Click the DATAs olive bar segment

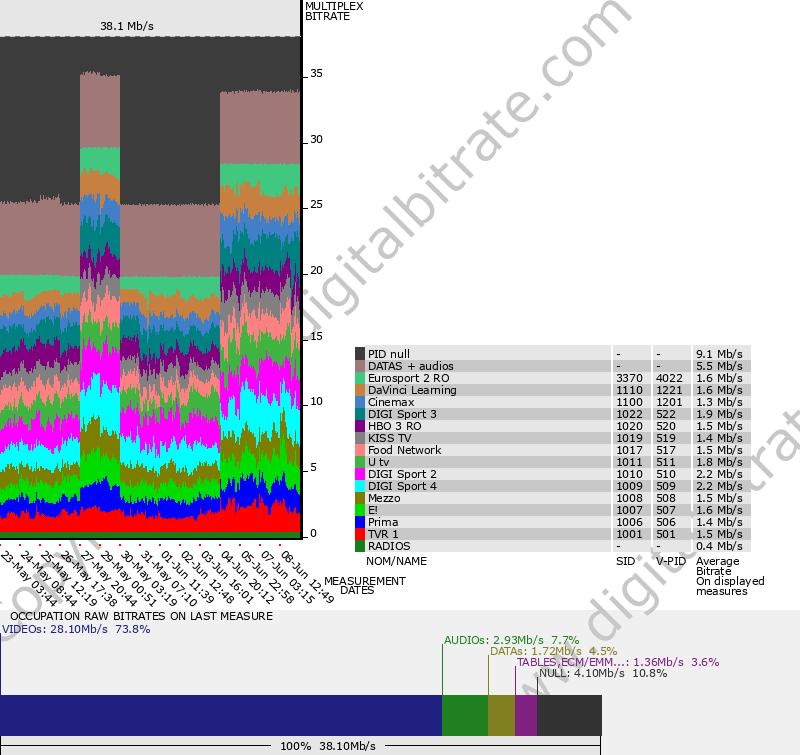point(502,715)
